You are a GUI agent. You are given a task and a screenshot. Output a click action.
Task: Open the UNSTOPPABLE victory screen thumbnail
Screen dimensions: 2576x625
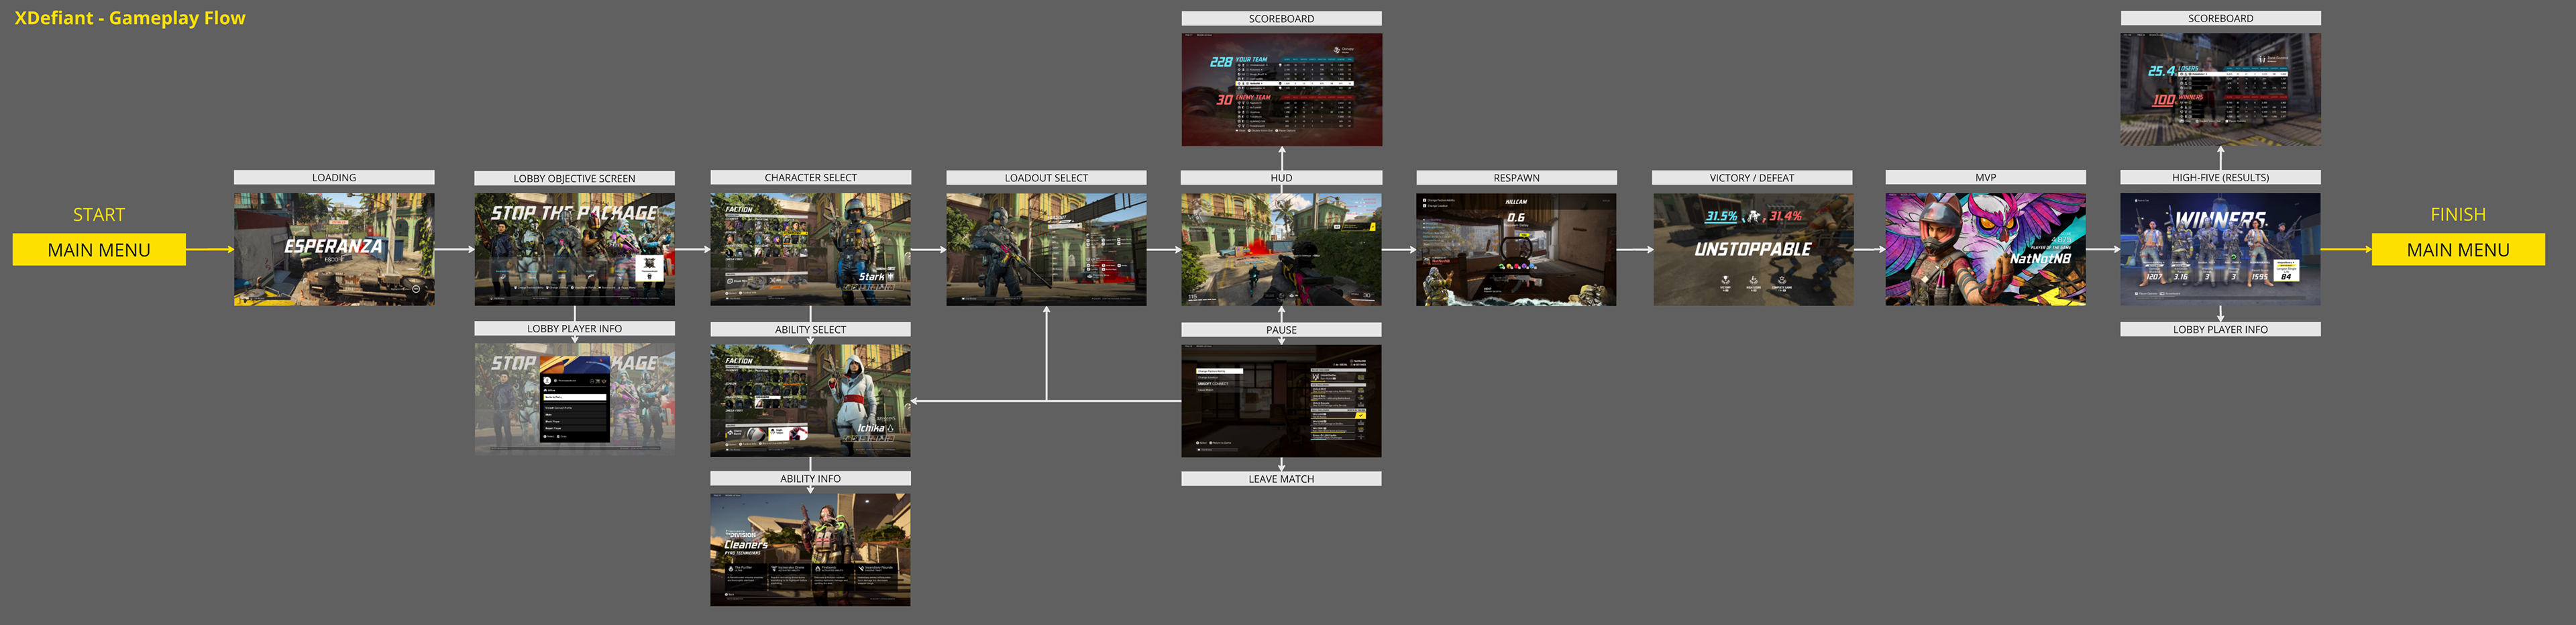point(1753,249)
